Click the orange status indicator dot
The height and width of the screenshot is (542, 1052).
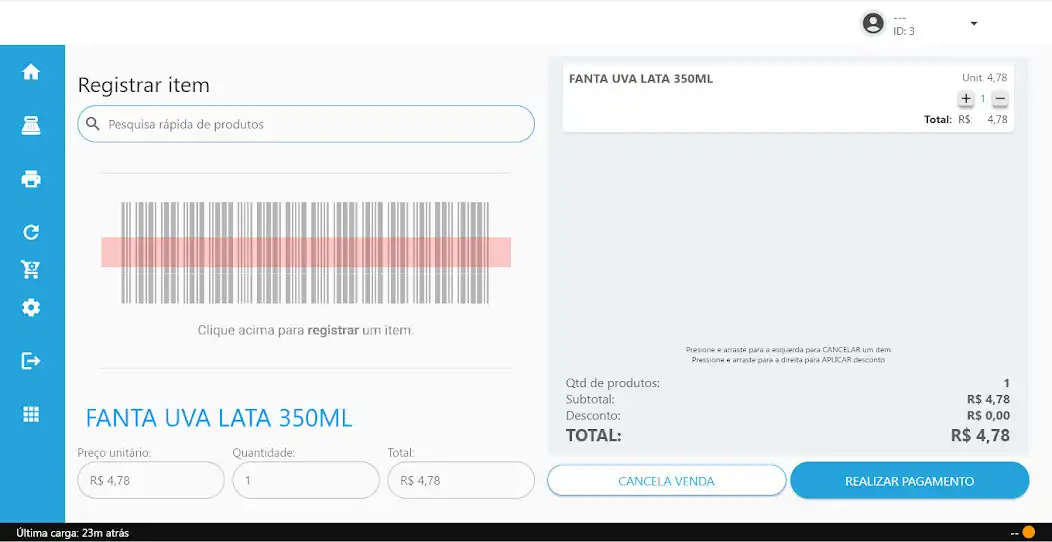1028,533
